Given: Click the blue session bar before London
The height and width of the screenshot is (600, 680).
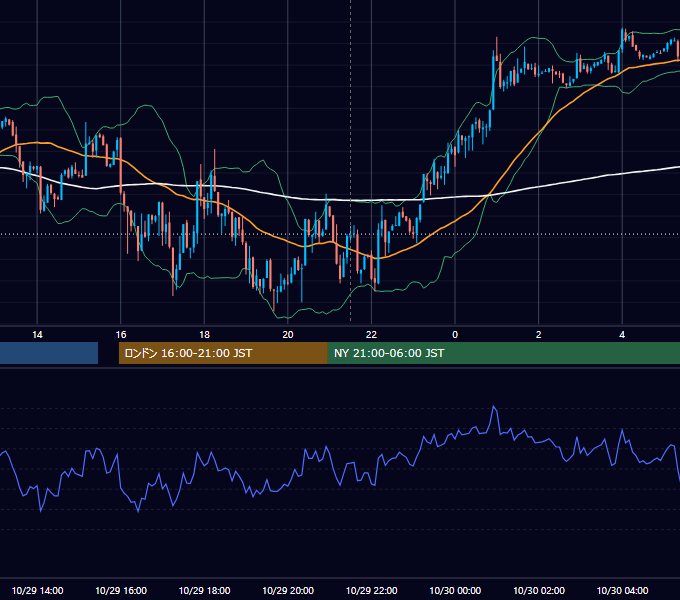Looking at the screenshot, I should [49, 353].
